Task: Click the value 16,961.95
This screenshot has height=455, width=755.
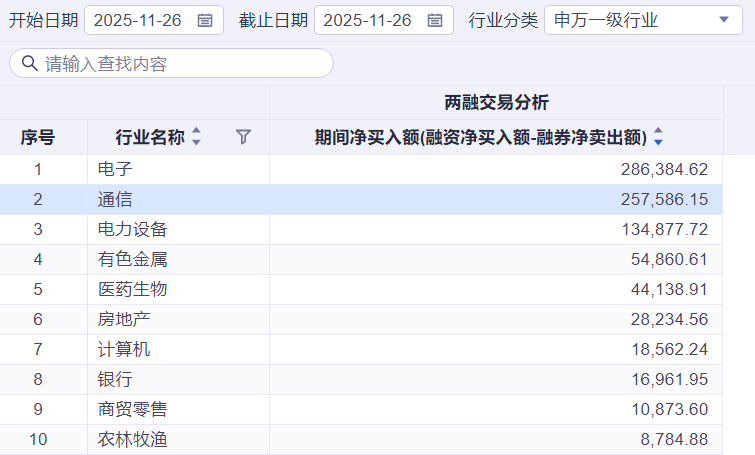Action: (x=670, y=379)
